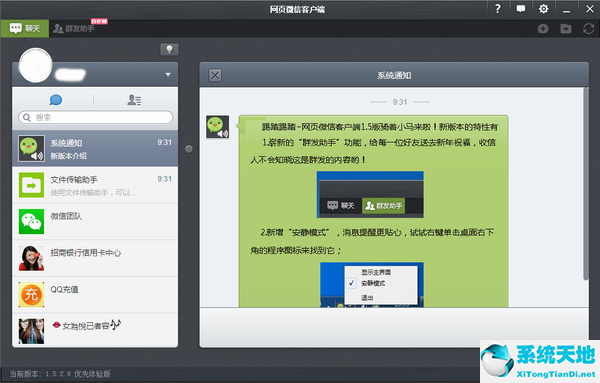This screenshot has width=600, height=383.
Task: Click the chat message scrollbar
Action: (x=585, y=184)
